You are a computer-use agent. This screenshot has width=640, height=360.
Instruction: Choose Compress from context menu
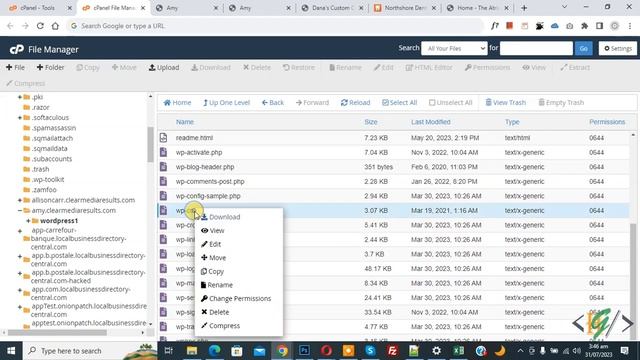coord(220,326)
